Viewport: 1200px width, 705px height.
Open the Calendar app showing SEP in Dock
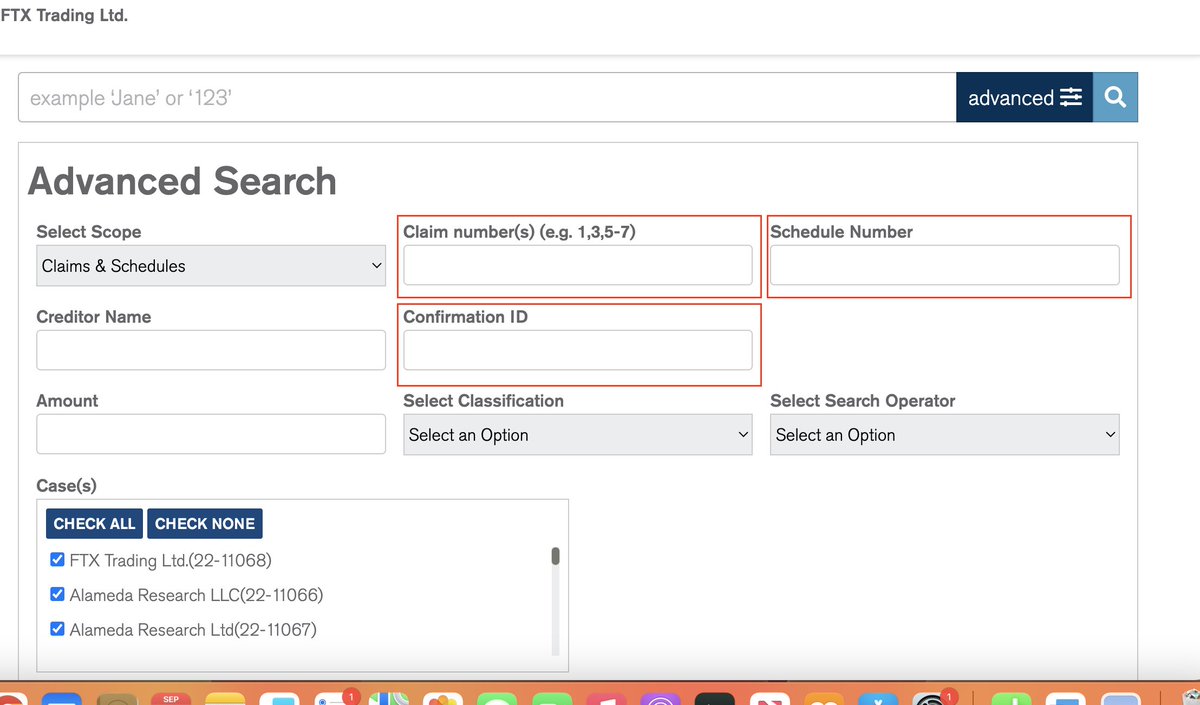171,698
